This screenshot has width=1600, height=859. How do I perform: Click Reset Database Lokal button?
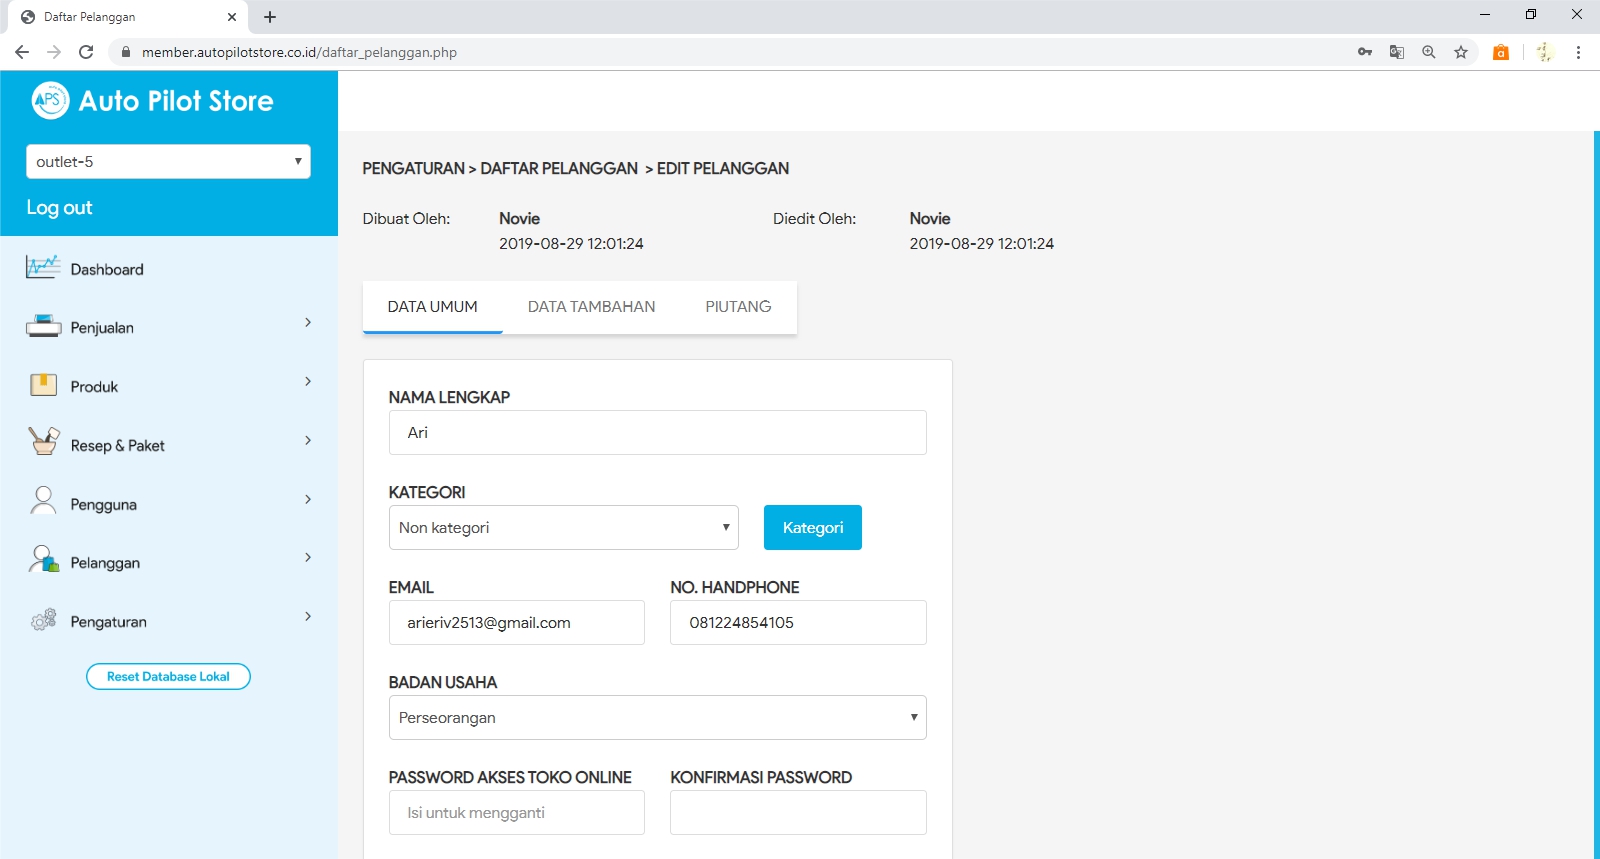(x=168, y=677)
